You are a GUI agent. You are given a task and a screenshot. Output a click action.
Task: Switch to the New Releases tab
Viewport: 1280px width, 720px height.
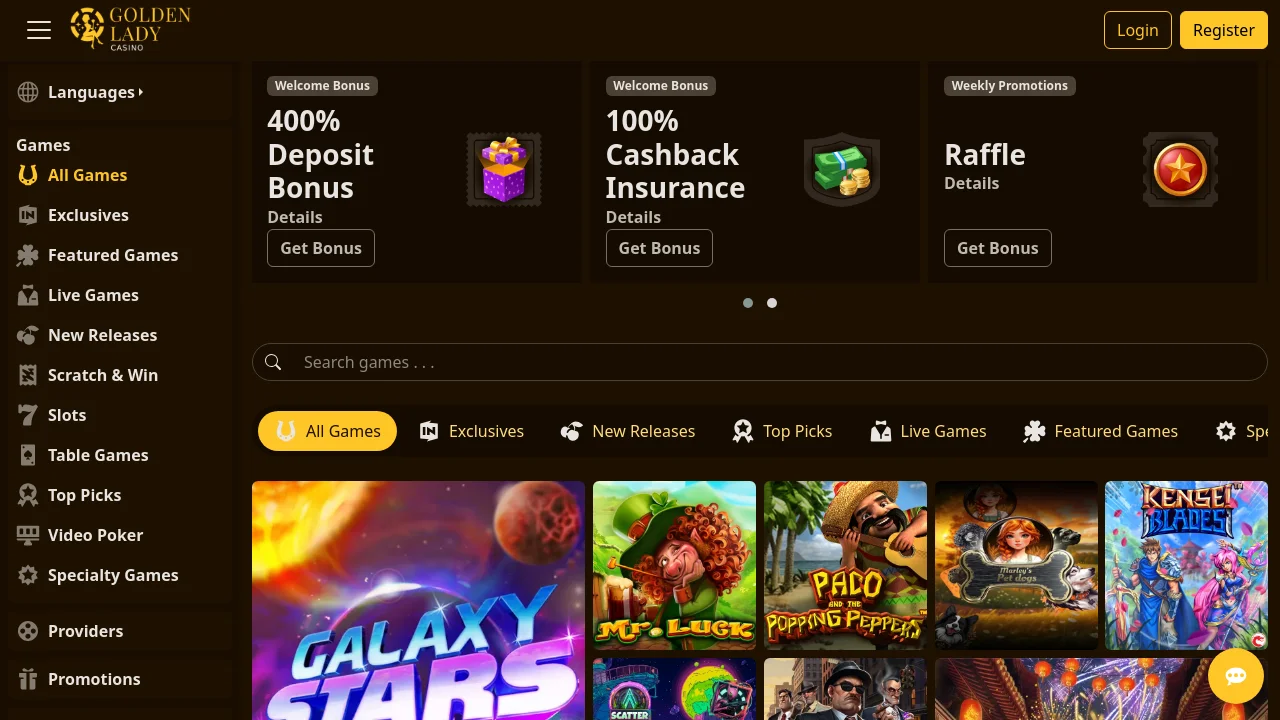(x=628, y=431)
